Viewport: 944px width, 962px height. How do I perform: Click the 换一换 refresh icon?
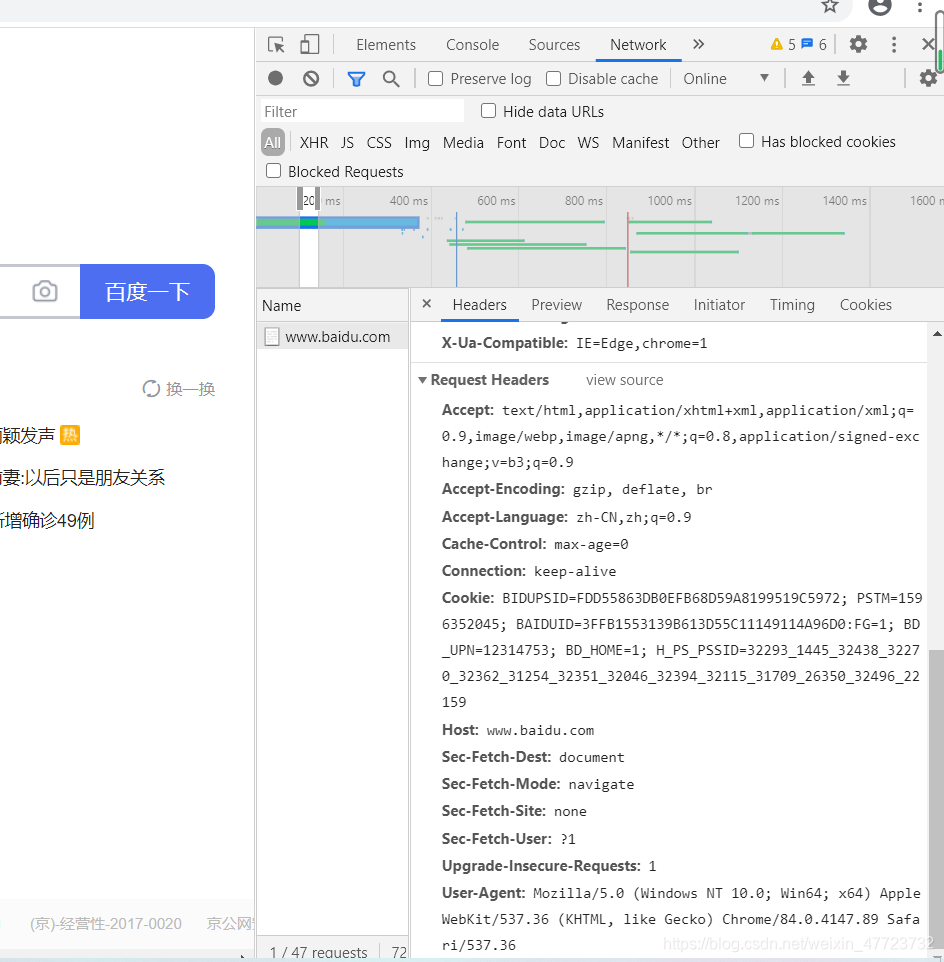151,389
